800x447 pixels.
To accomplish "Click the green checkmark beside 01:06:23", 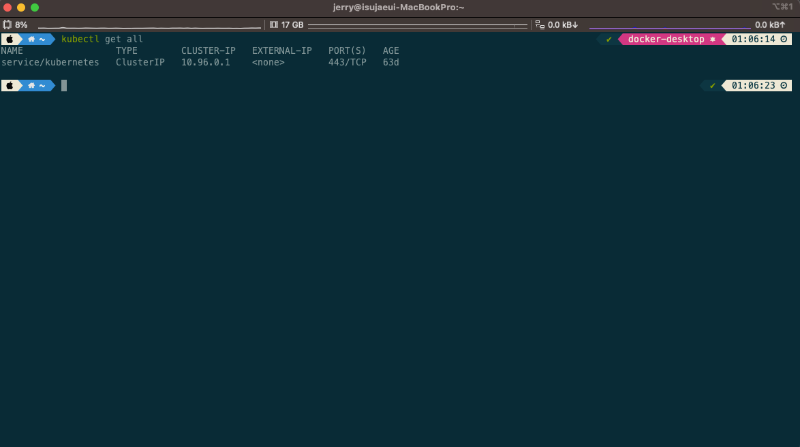I will coord(712,85).
